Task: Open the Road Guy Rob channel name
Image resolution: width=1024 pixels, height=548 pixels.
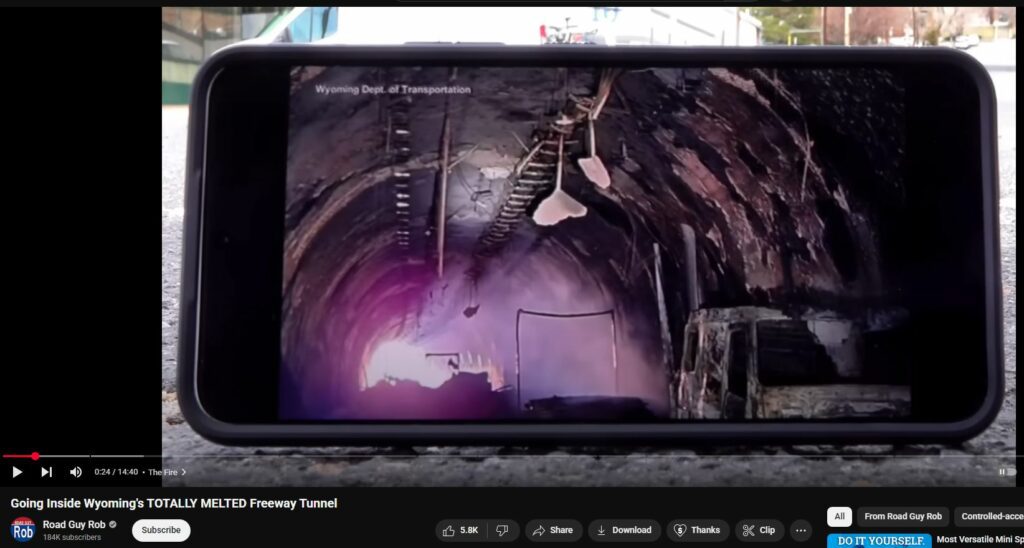Action: (x=74, y=524)
